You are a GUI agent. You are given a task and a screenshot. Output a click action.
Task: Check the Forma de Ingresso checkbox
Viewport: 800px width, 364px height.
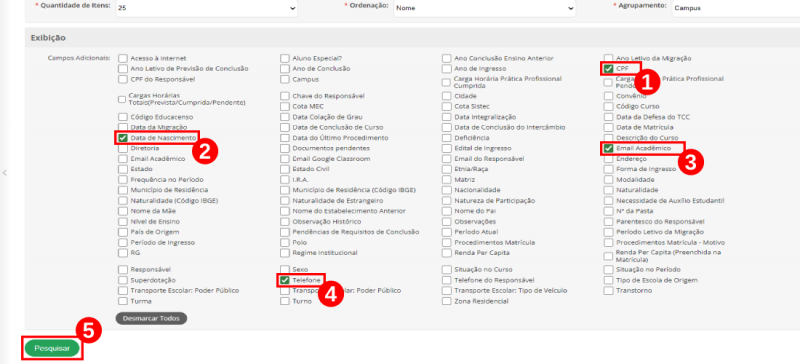[x=608, y=169]
